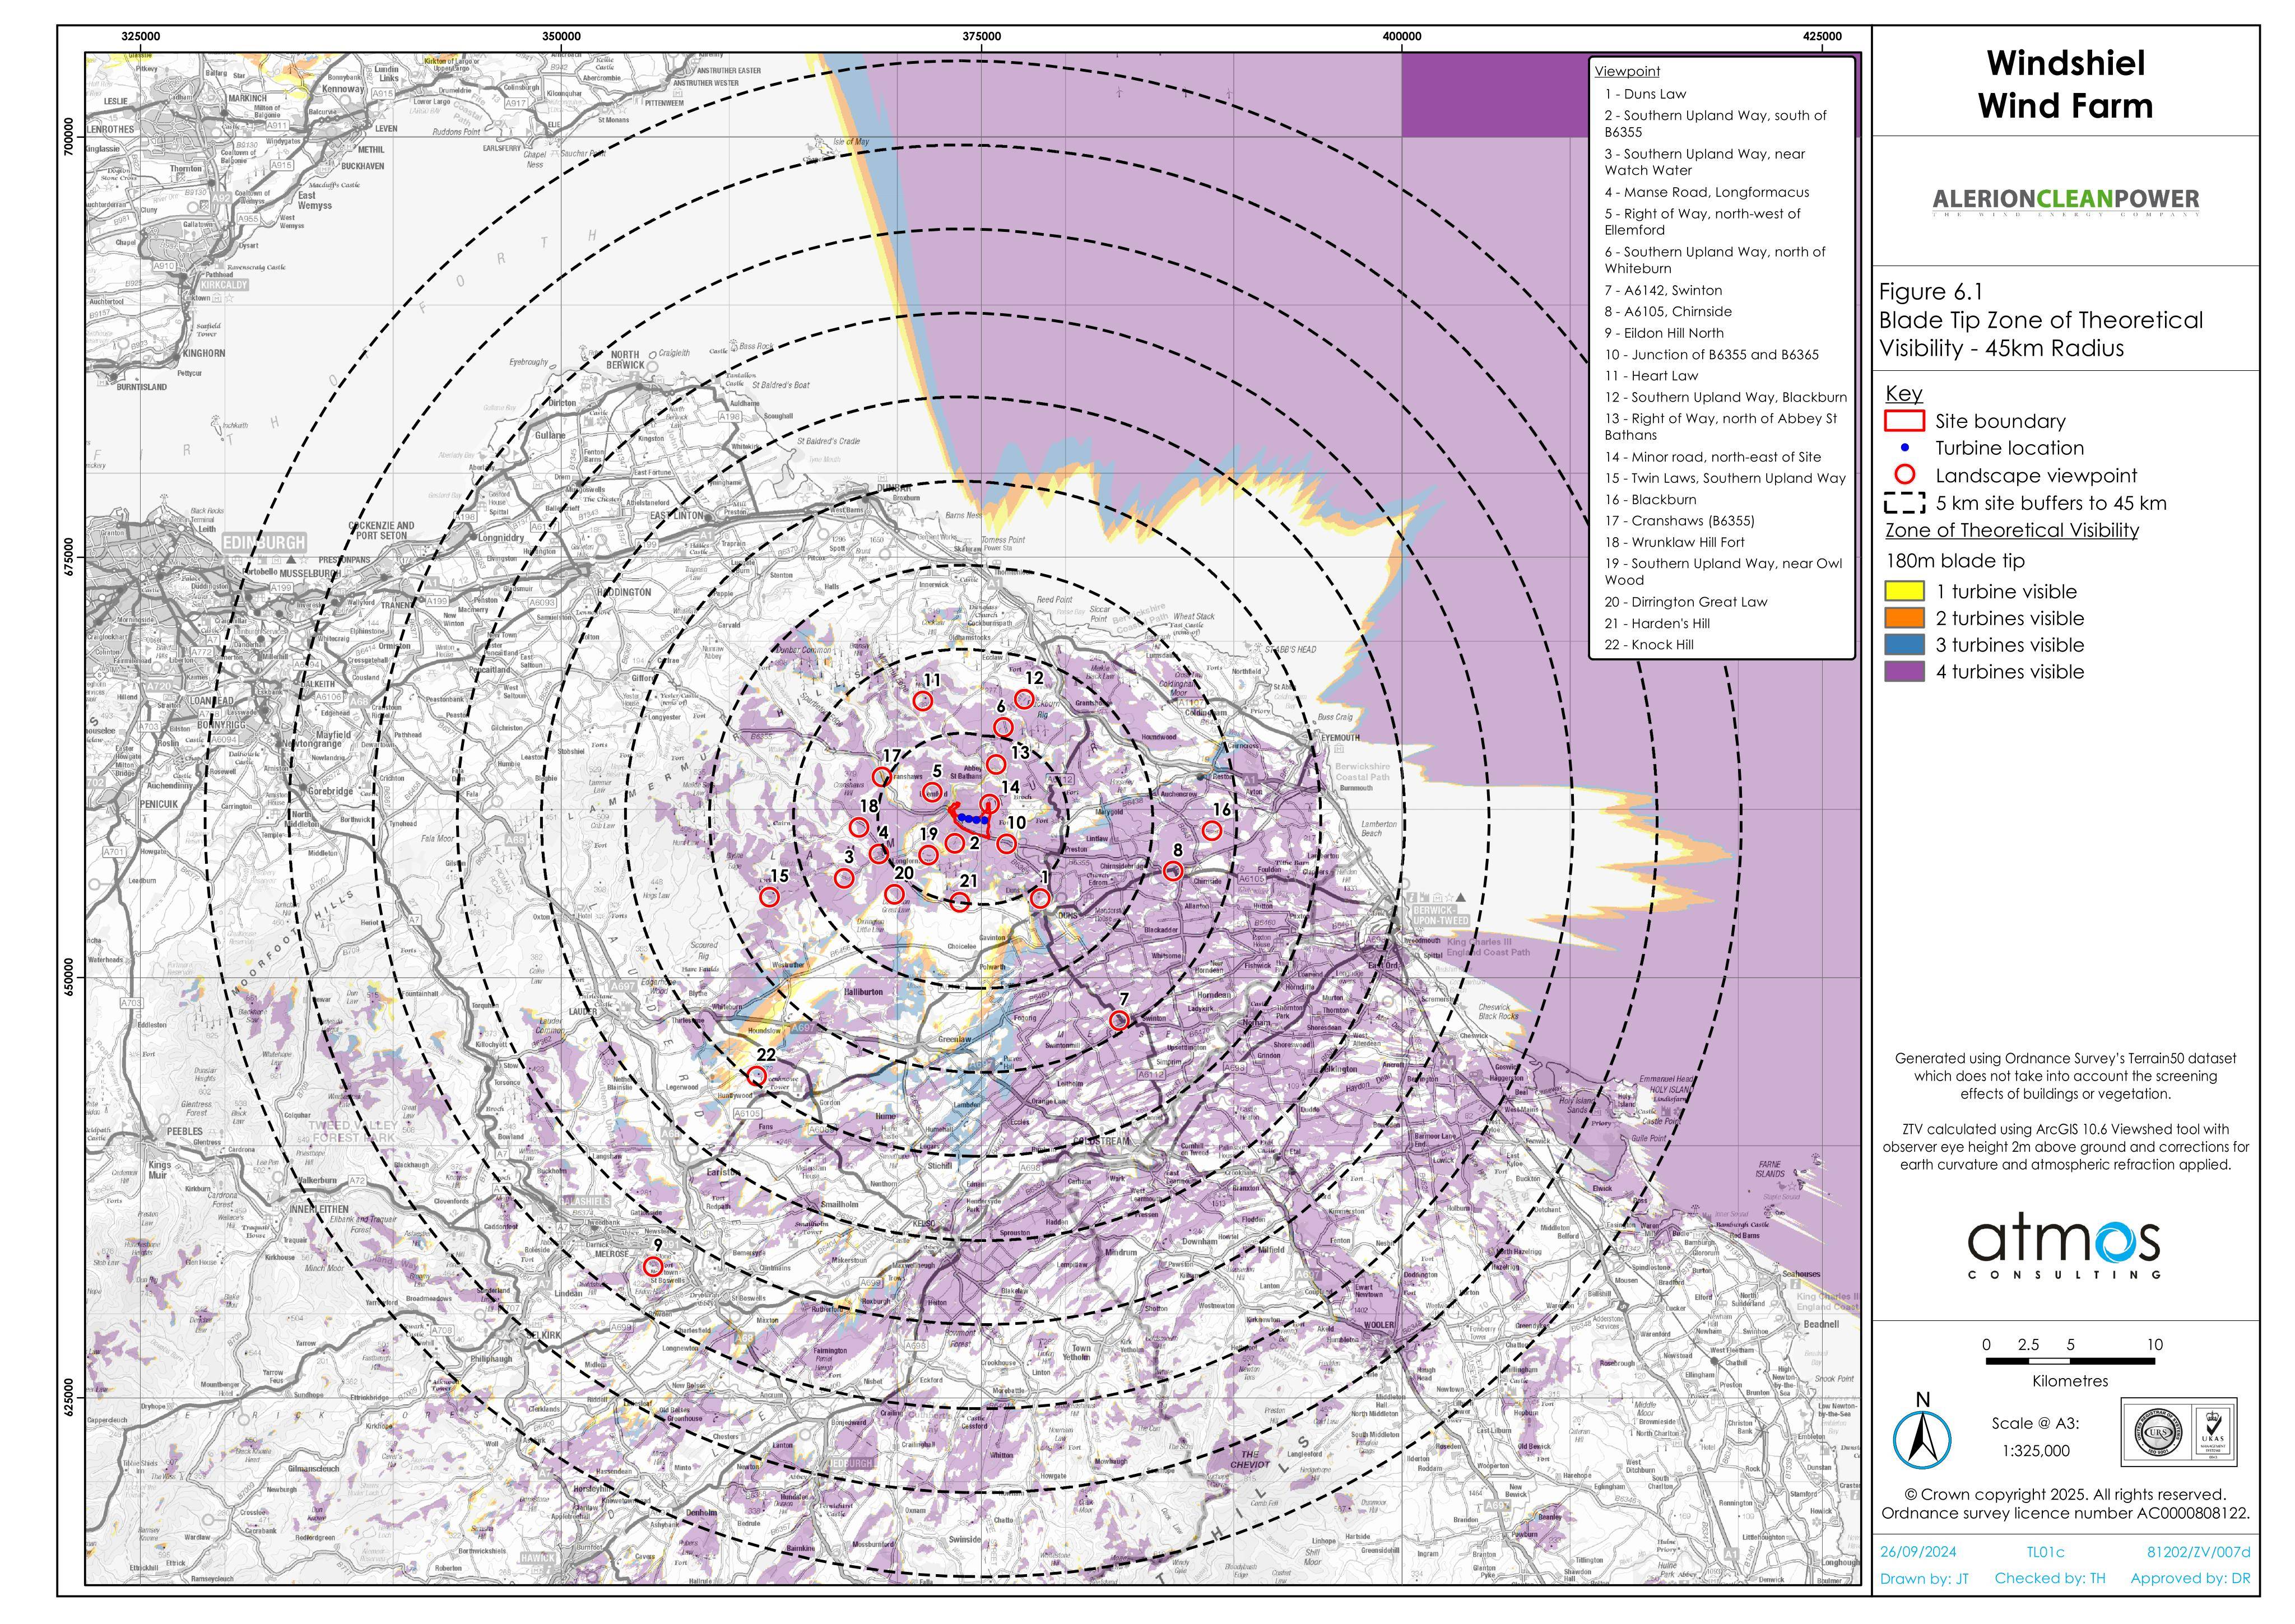Image resolution: width=2295 pixels, height=1624 pixels.
Task: Click viewpoint marker 3 on the map
Action: click(844, 878)
